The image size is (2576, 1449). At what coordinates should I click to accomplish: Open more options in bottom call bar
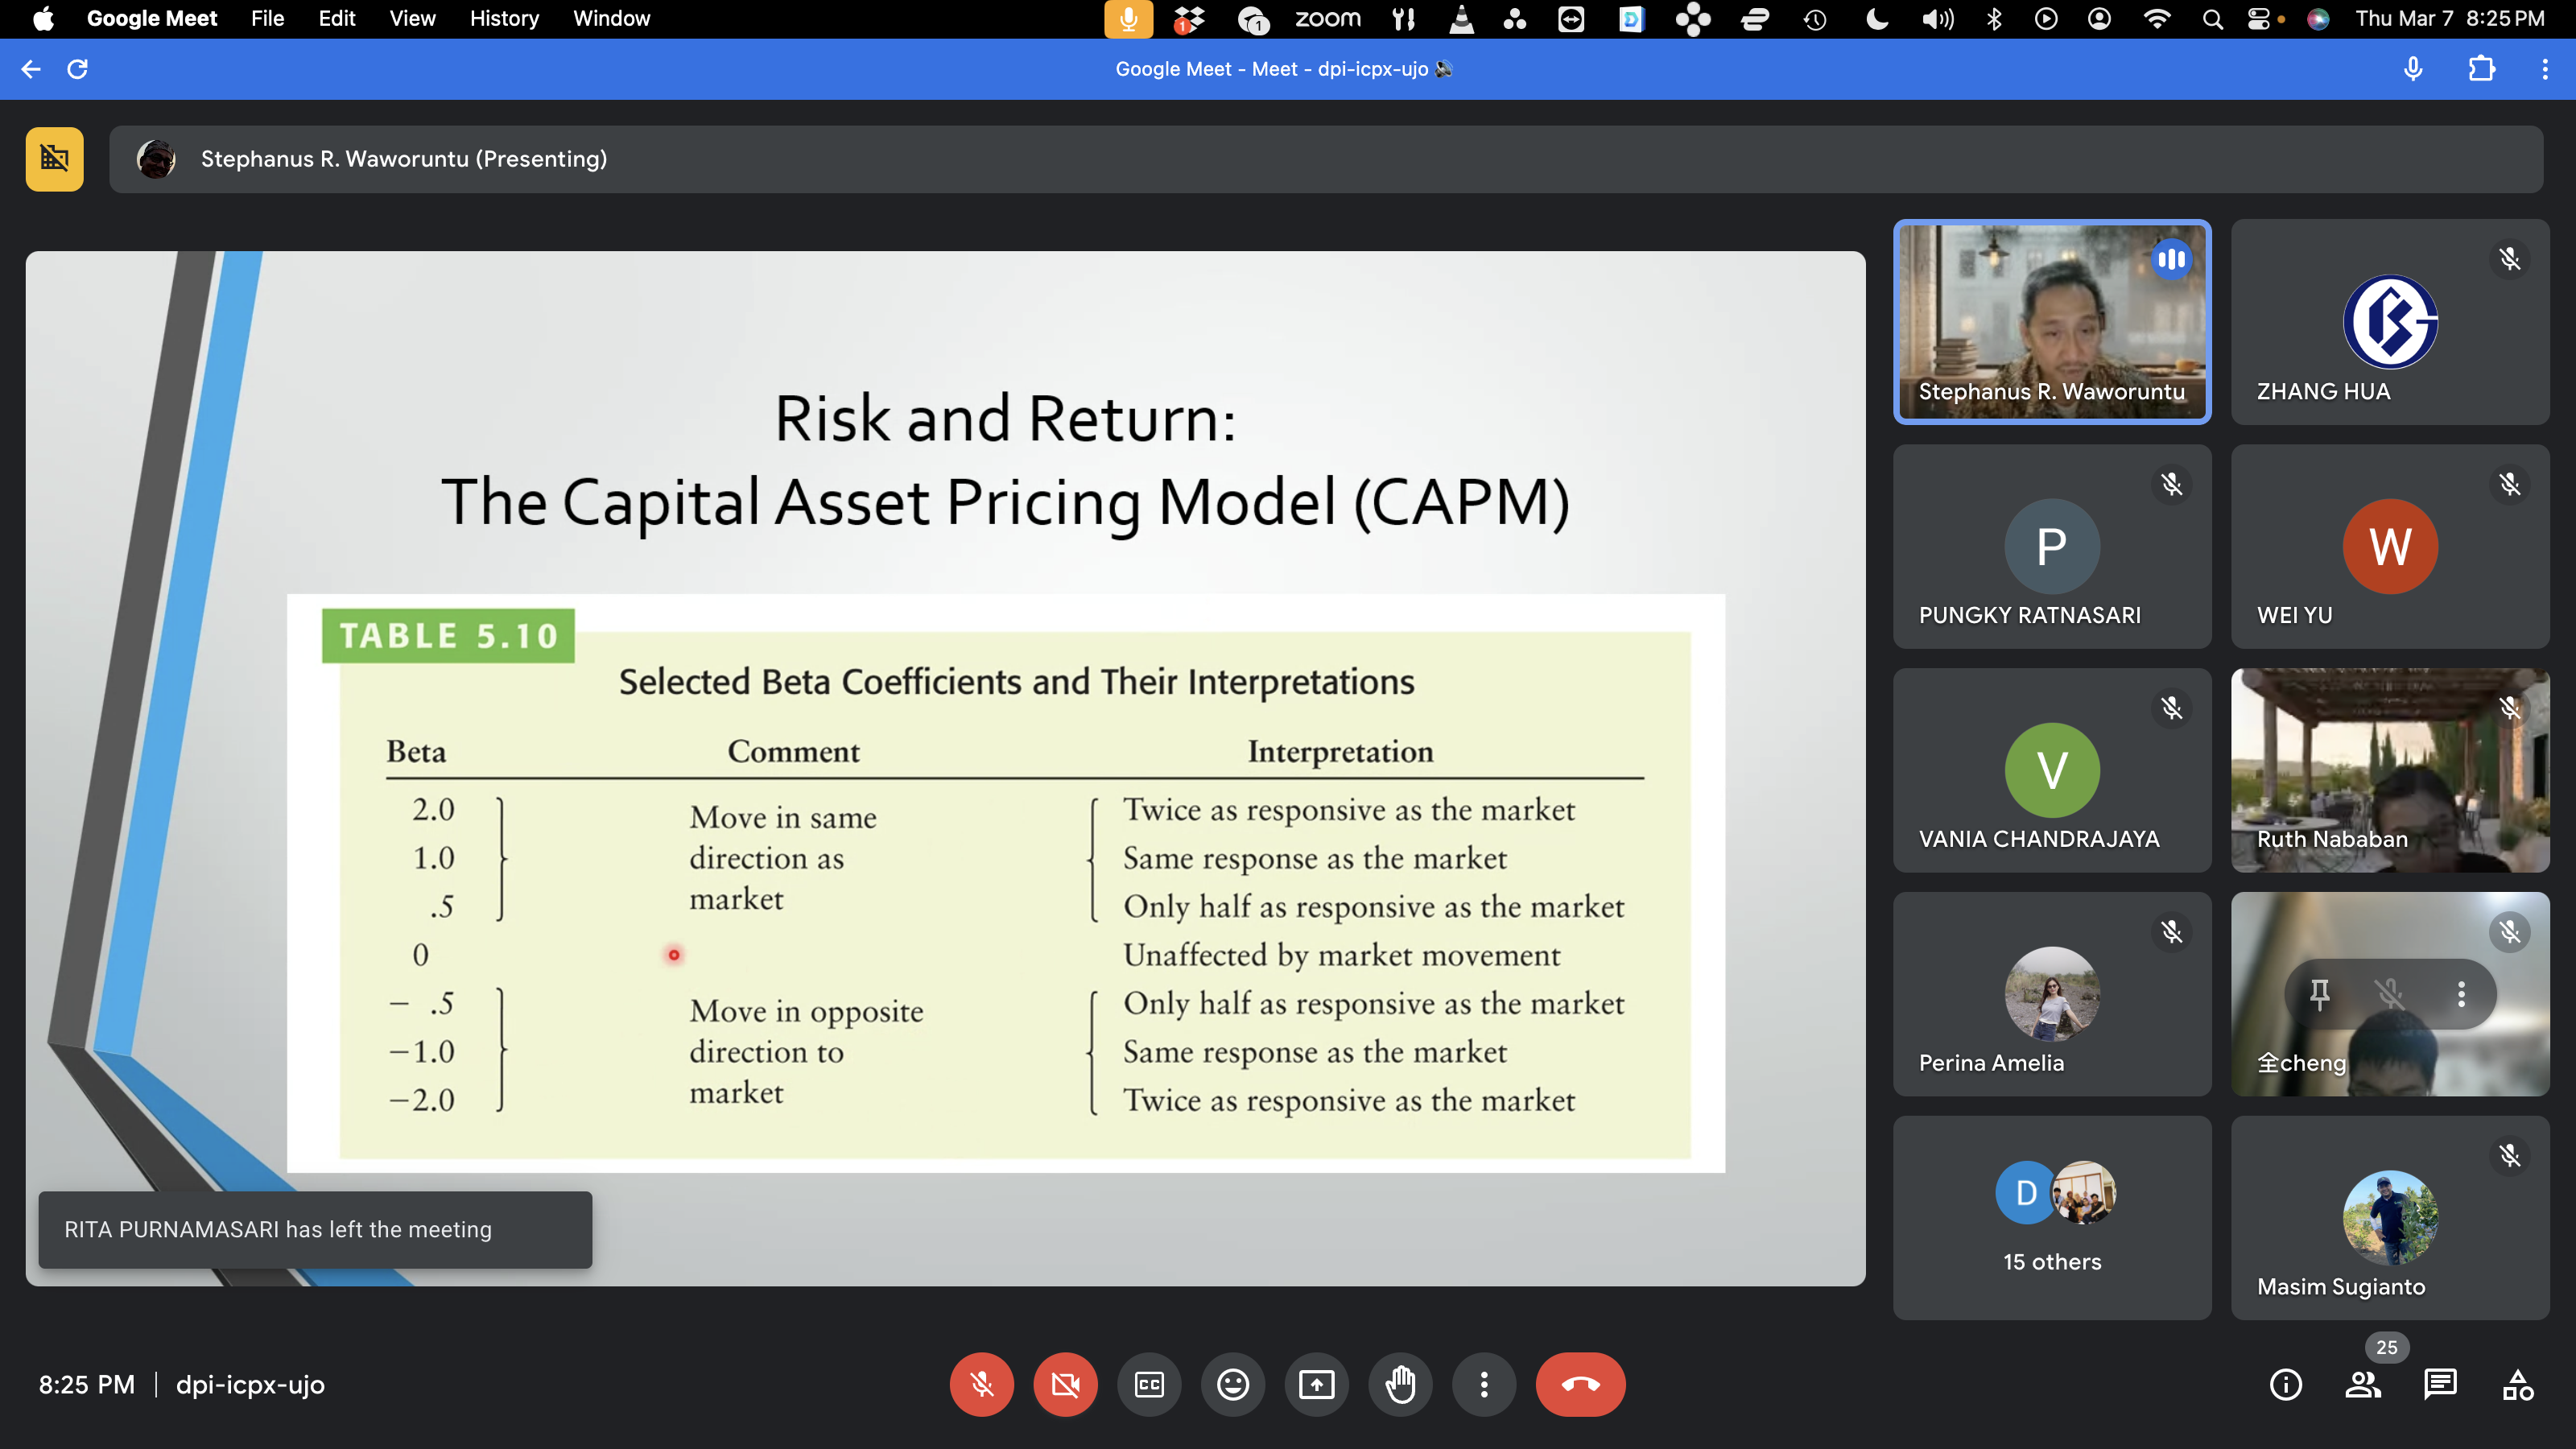(x=1484, y=1385)
